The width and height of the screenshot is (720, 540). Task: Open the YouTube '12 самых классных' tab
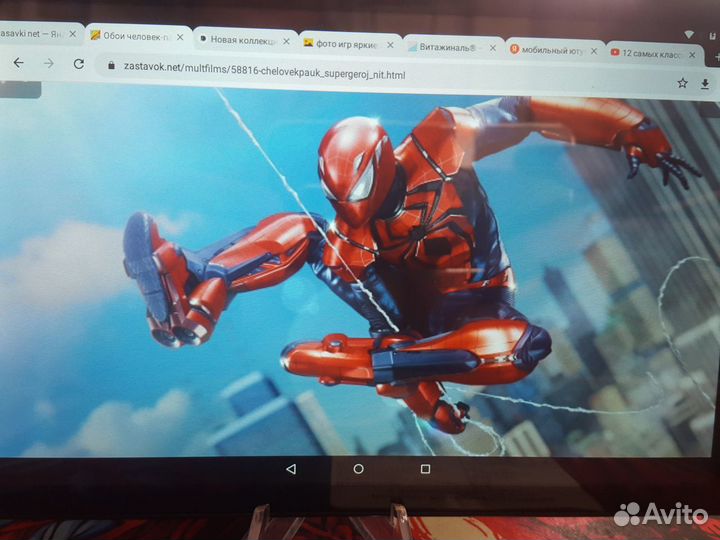655,52
